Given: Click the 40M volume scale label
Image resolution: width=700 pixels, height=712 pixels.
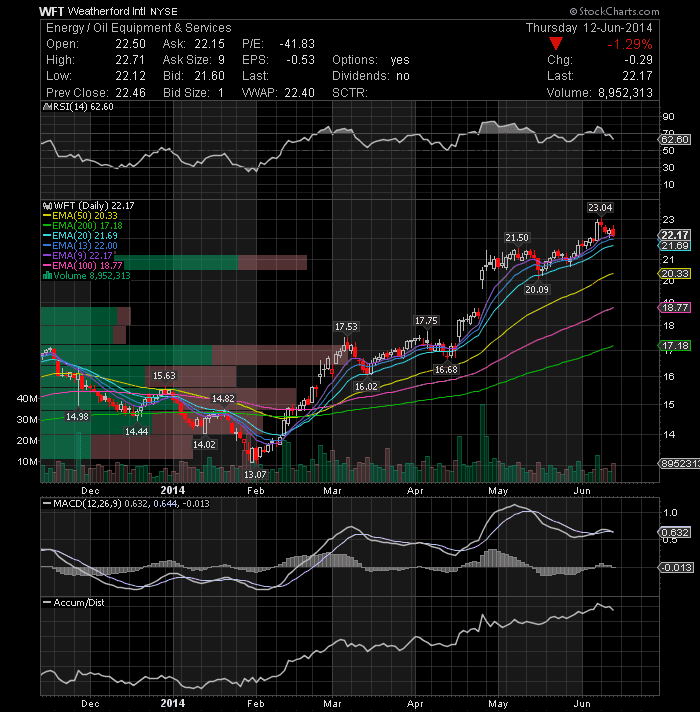Looking at the screenshot, I should [x=27, y=399].
